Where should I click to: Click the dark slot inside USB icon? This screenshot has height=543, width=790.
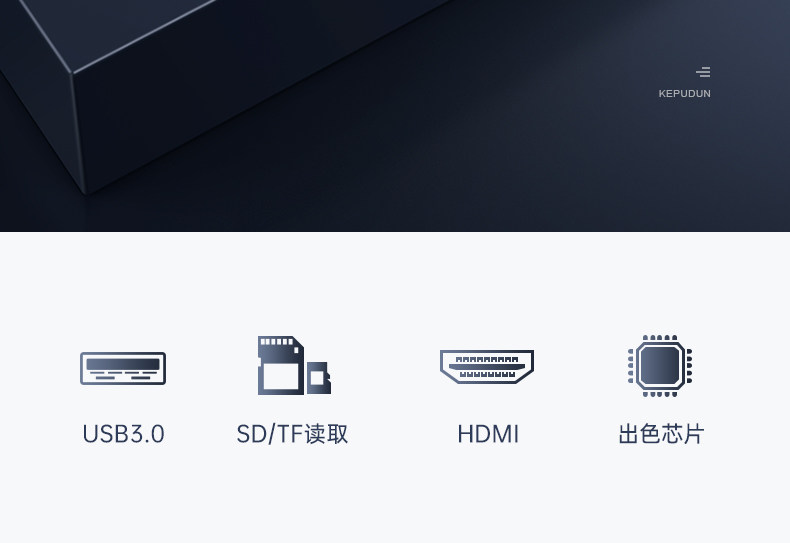pos(123,364)
